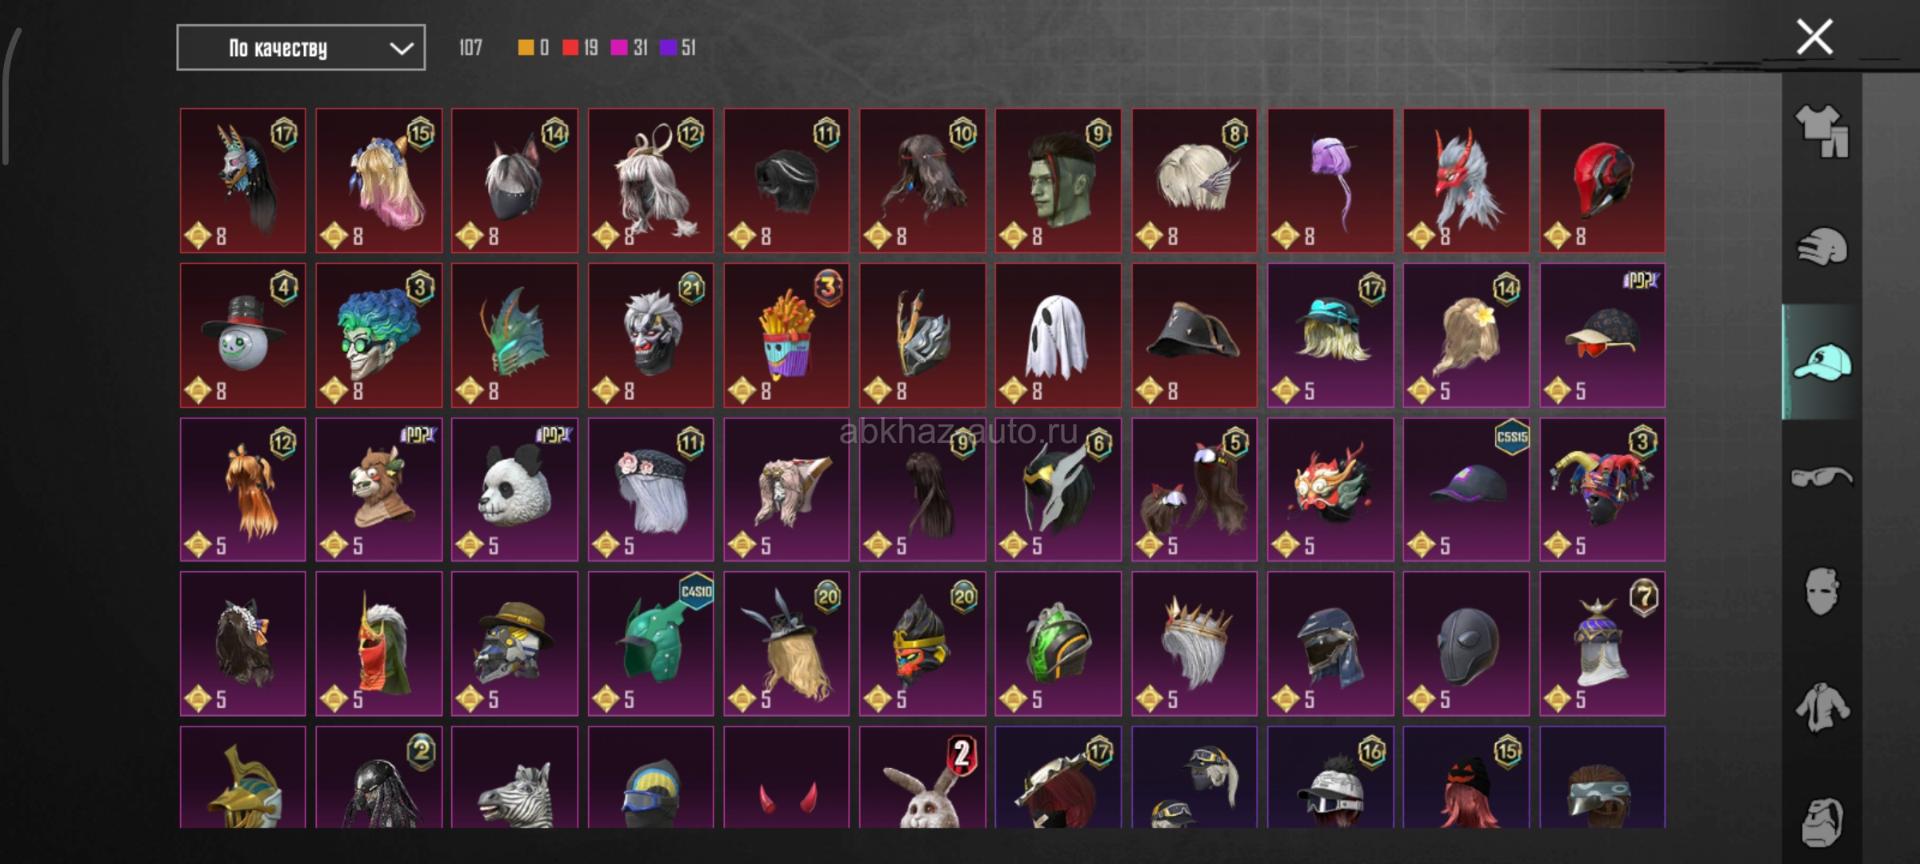Open the outfits category icon
The width and height of the screenshot is (1920, 864).
[1822, 132]
